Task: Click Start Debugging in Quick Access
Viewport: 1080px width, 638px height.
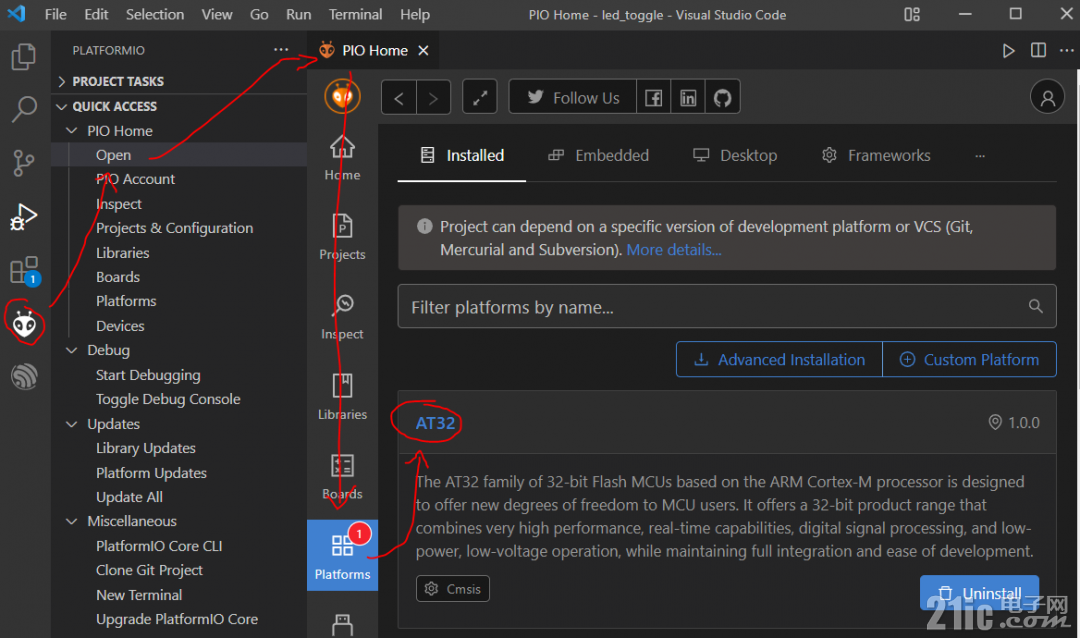Action: pos(148,375)
